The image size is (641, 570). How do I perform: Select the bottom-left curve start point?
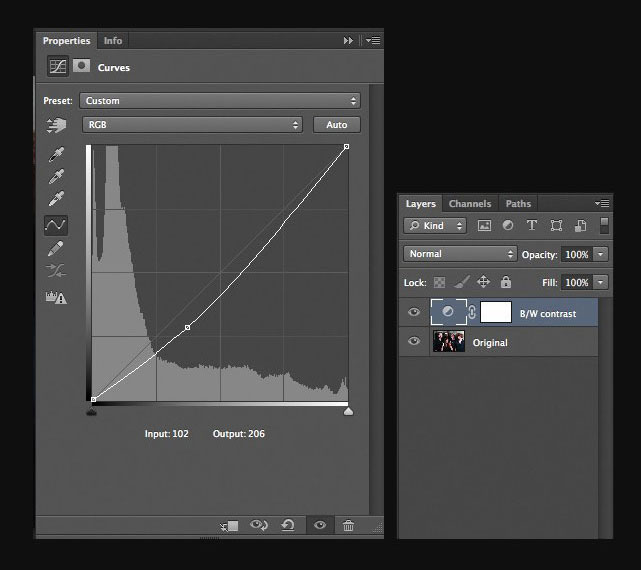click(94, 399)
